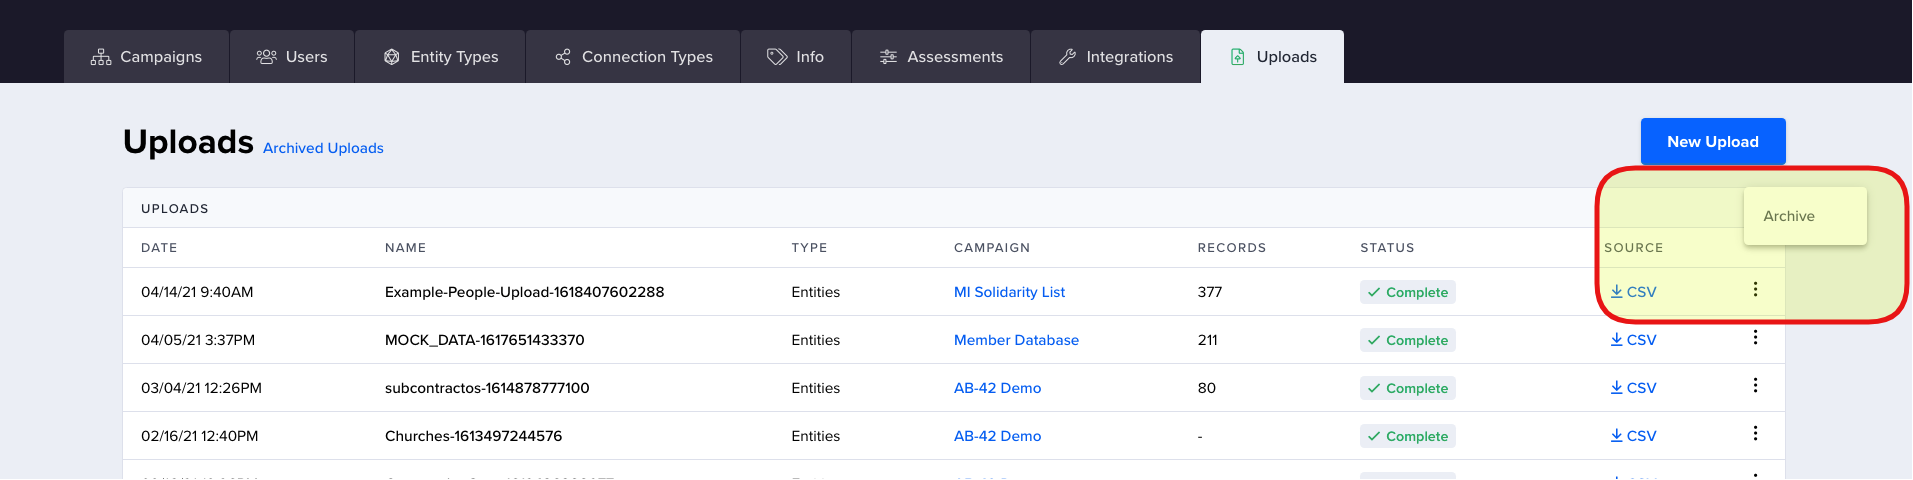Go to Connection Types tab
Viewport: 1913px width, 480px height.
coord(633,57)
